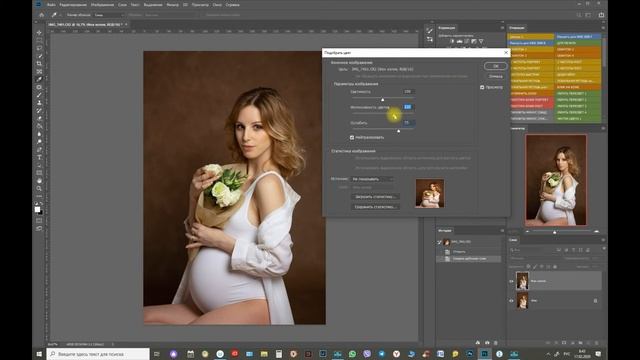Viewport: 640px width, 360px height.
Task: Open the Фильтр menu
Action: pos(173,5)
